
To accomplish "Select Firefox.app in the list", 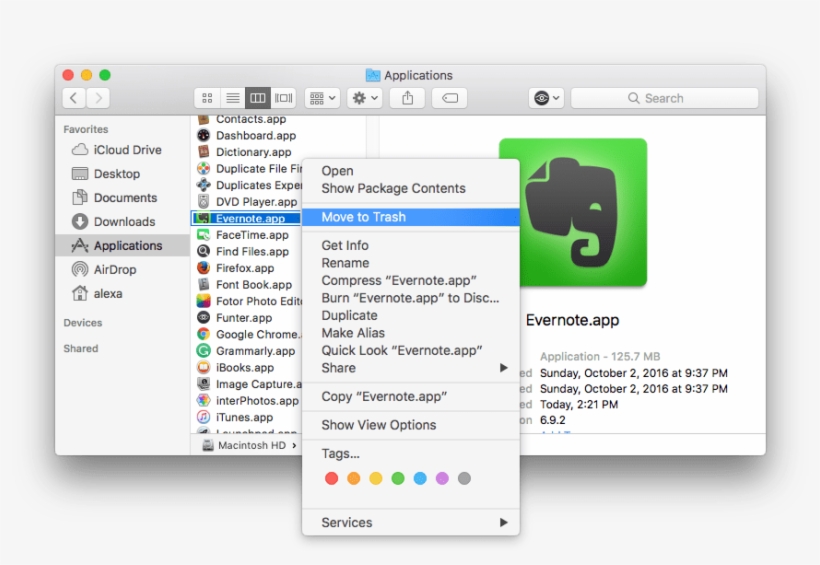I will click(235, 268).
